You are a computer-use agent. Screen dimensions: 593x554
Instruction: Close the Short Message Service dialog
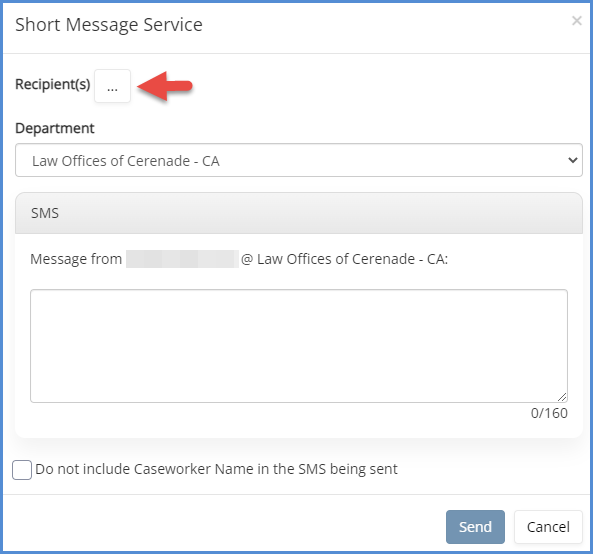[576, 21]
